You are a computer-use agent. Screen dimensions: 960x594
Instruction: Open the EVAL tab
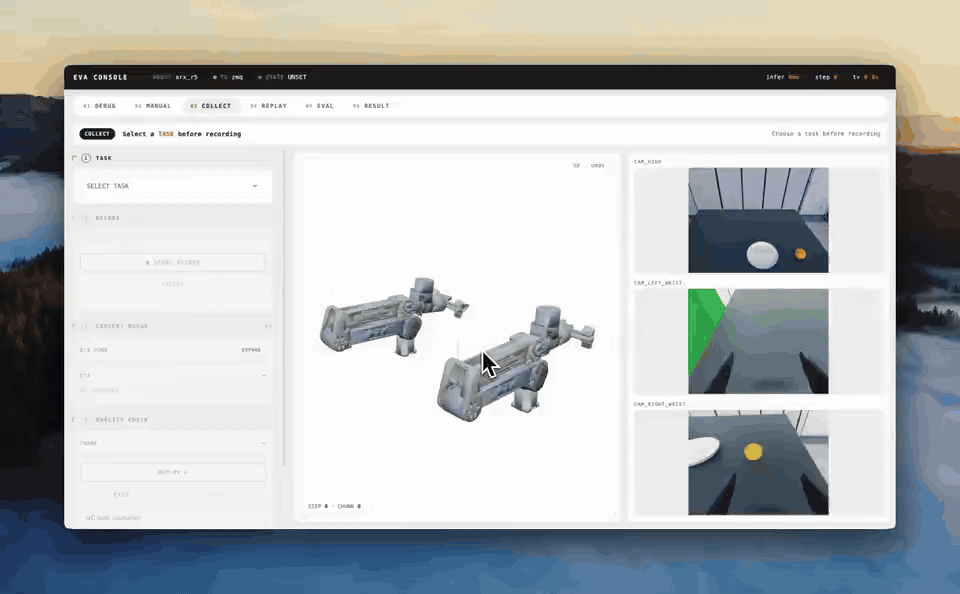point(320,106)
